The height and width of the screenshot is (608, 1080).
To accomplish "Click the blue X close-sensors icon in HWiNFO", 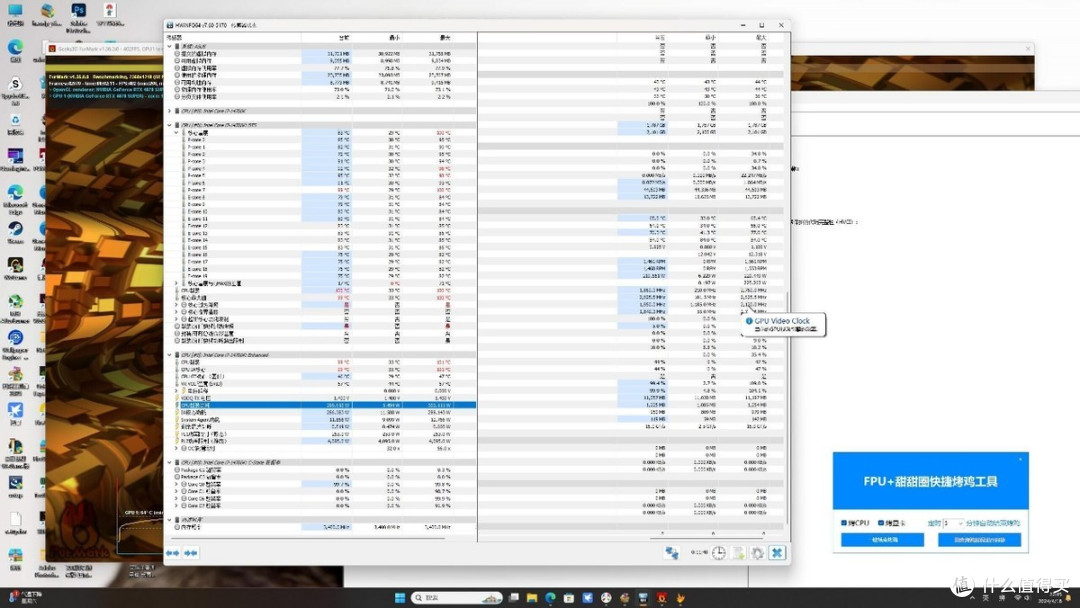I will (x=777, y=553).
